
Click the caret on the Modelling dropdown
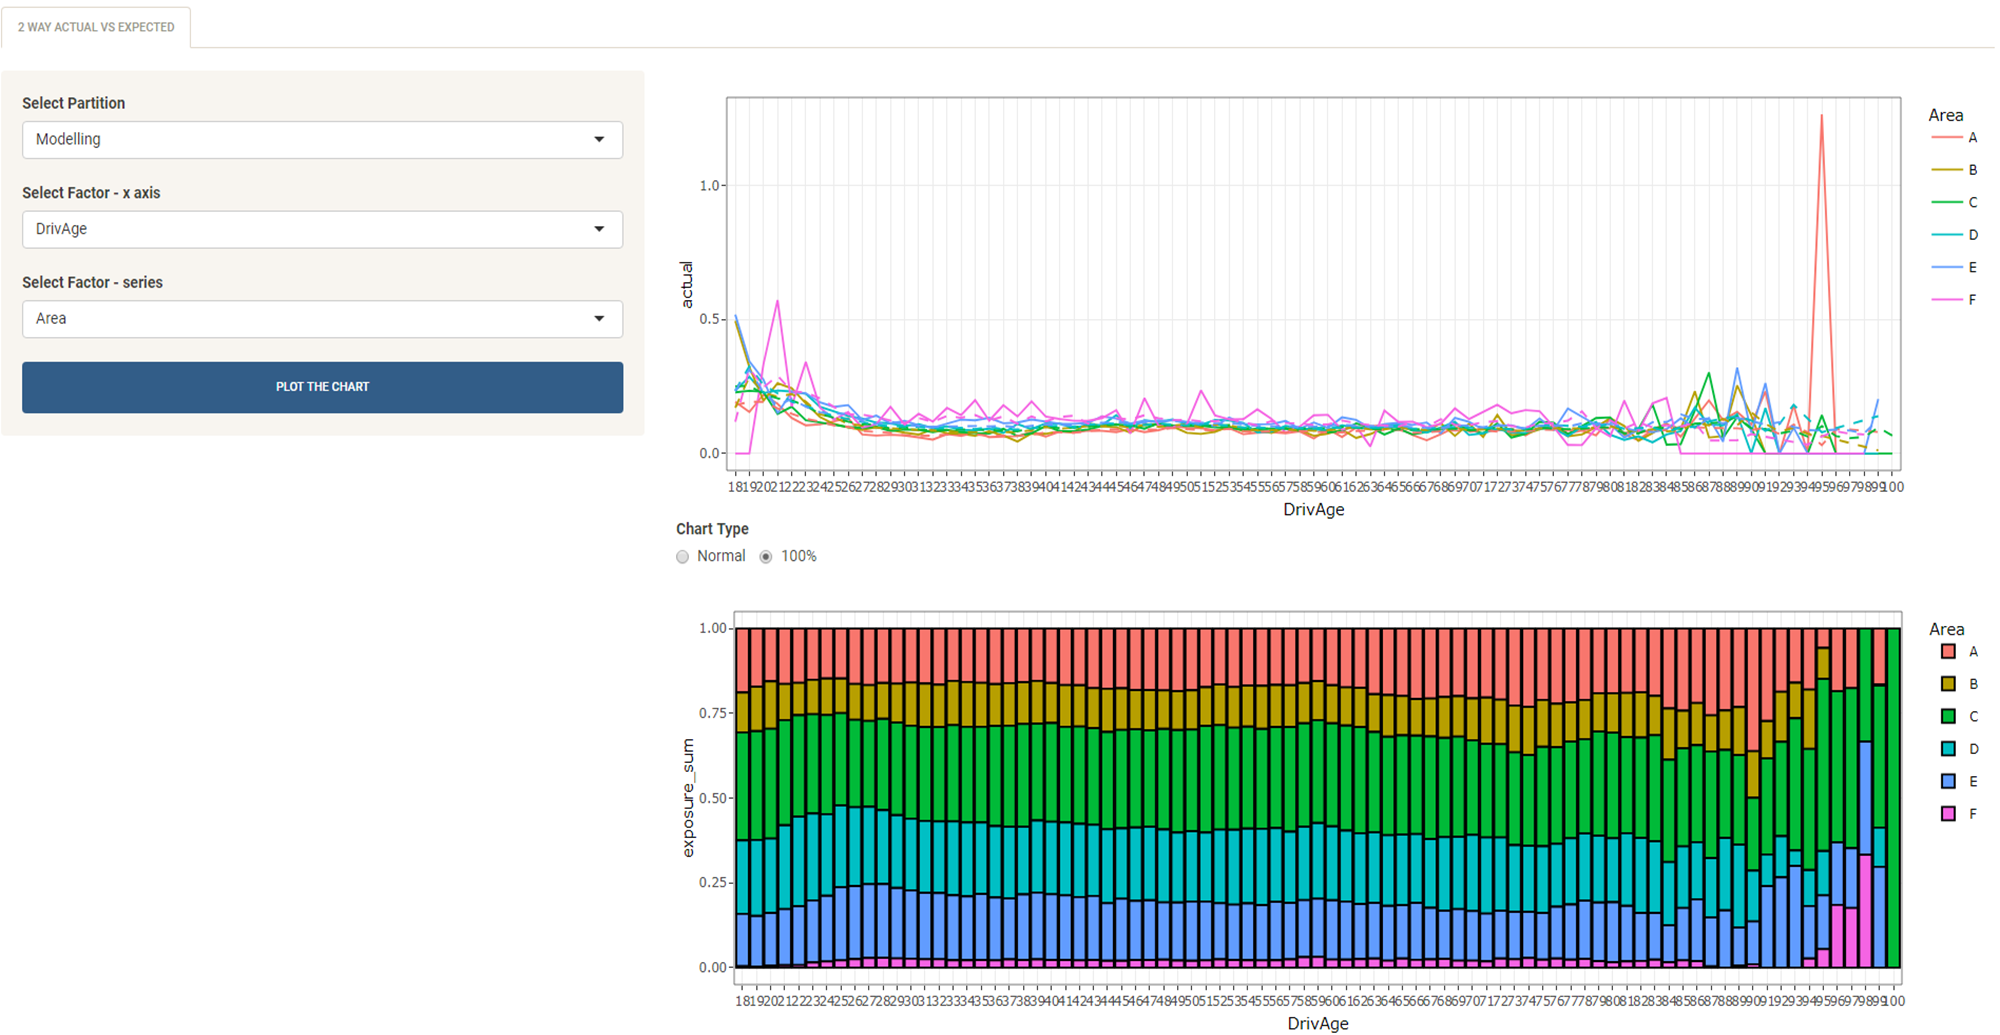pyautogui.click(x=601, y=140)
